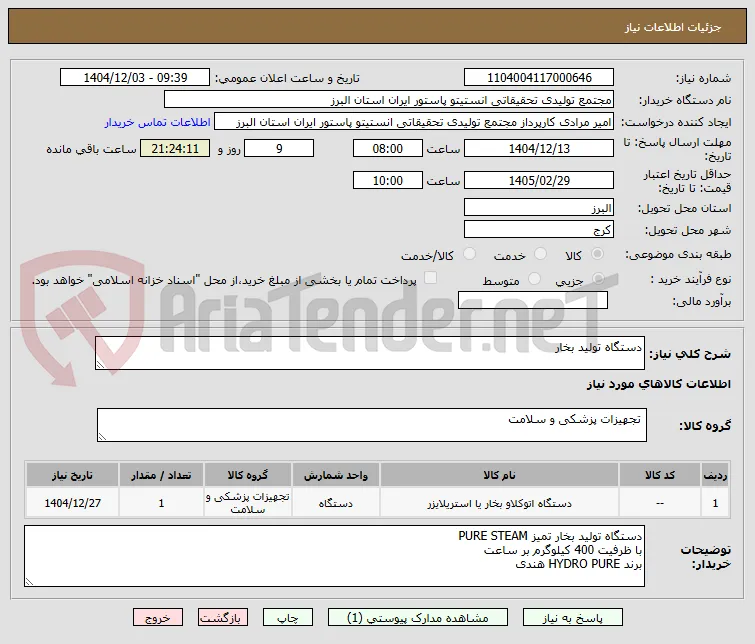Click the validity hour field 10:00
Image resolution: width=755 pixels, height=644 pixels.
[x=388, y=180]
